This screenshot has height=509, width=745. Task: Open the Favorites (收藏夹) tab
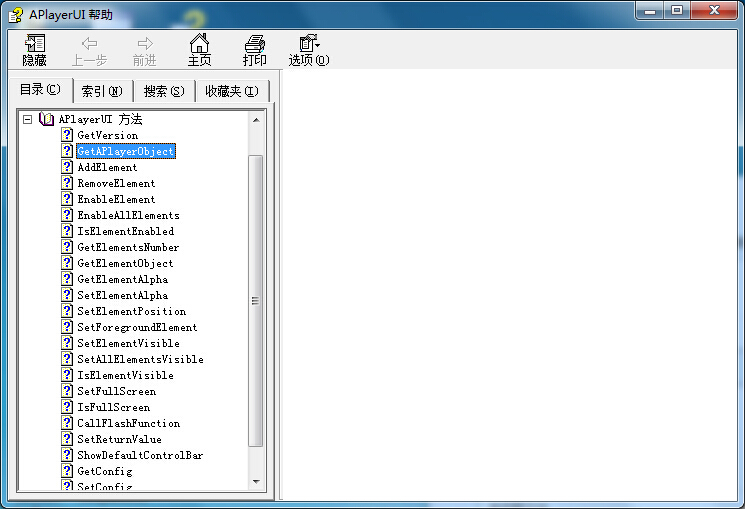(x=232, y=91)
